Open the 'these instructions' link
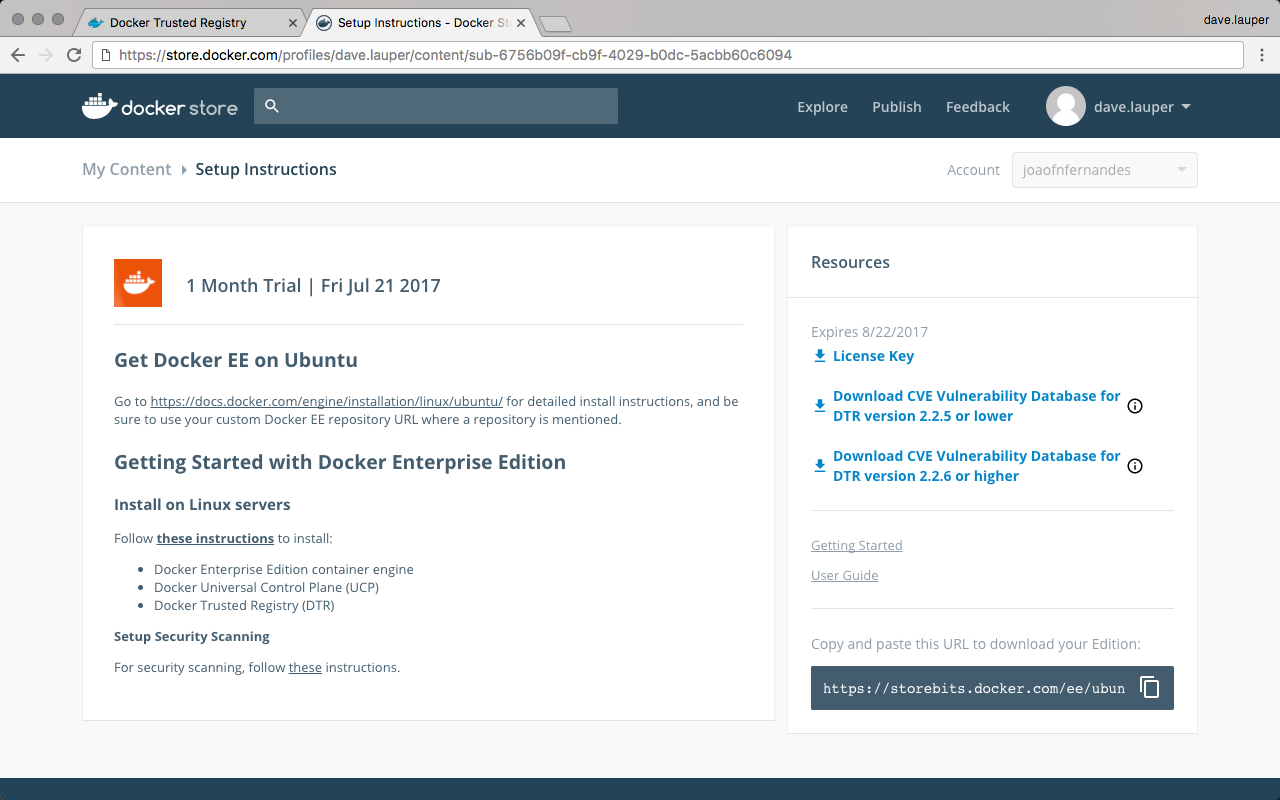 215,538
